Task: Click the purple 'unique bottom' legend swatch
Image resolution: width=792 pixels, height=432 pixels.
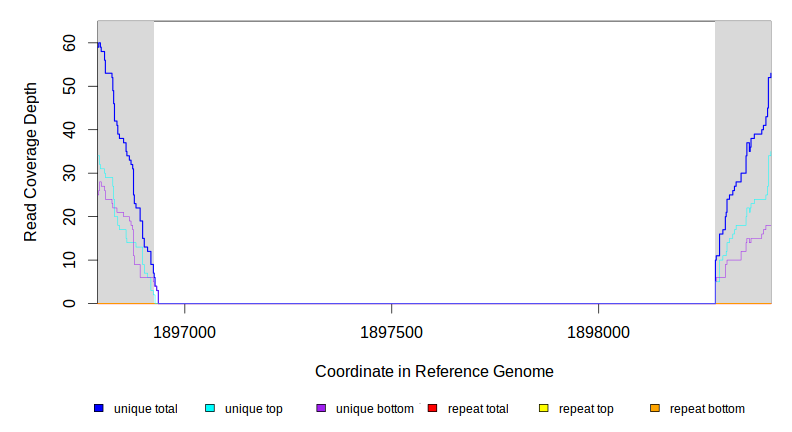Action: pyautogui.click(x=321, y=409)
